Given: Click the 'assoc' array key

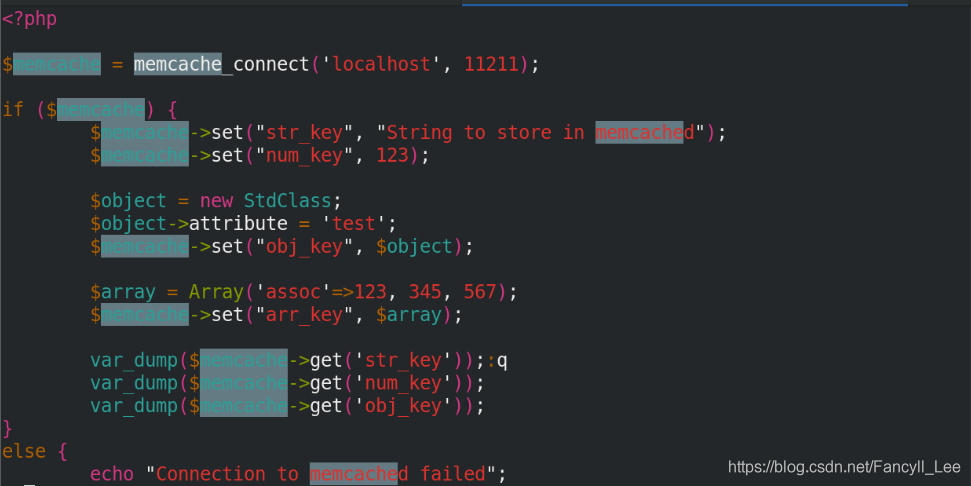Looking at the screenshot, I should pyautogui.click(x=293, y=292).
